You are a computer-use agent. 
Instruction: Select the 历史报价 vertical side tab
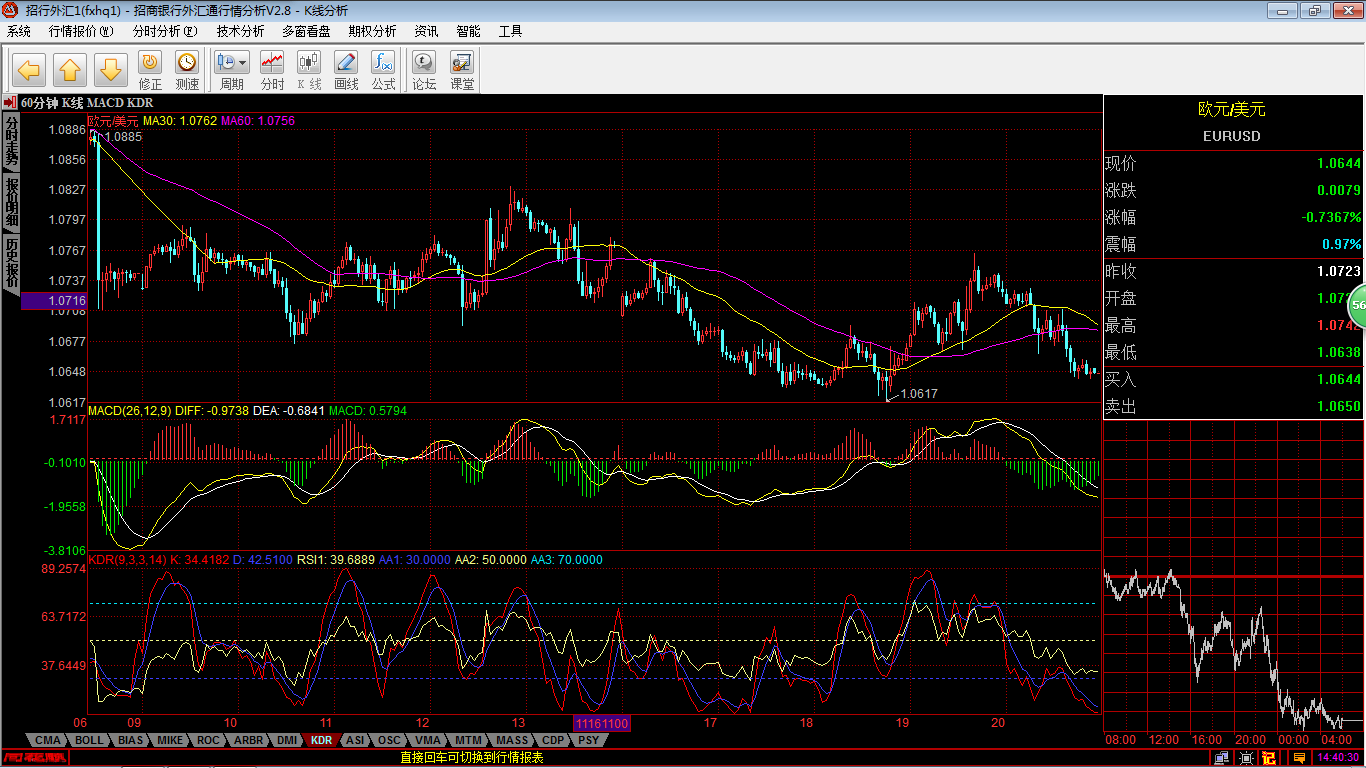11,263
